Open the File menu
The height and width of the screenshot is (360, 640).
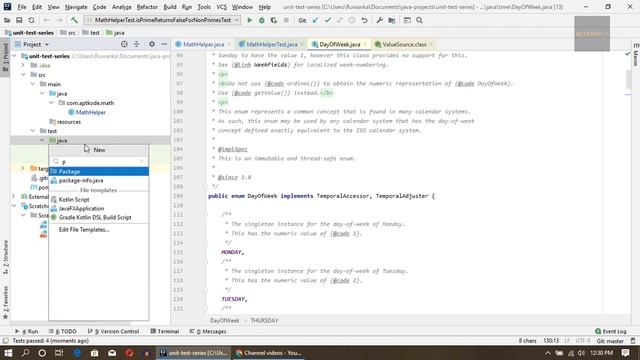(22, 7)
